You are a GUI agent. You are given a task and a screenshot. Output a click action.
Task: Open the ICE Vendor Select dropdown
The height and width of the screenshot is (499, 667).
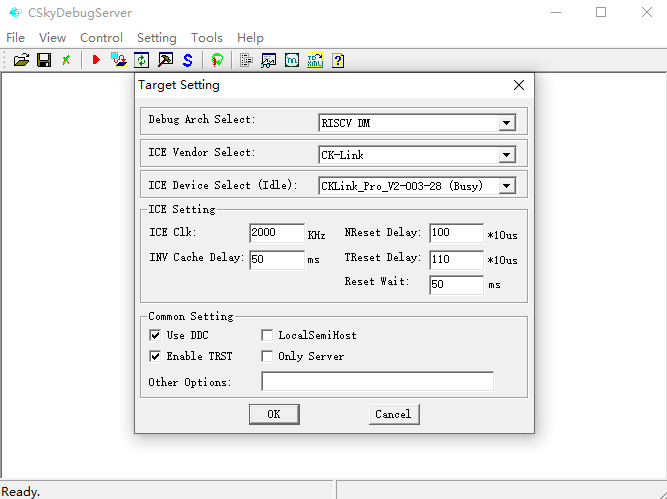coord(506,155)
